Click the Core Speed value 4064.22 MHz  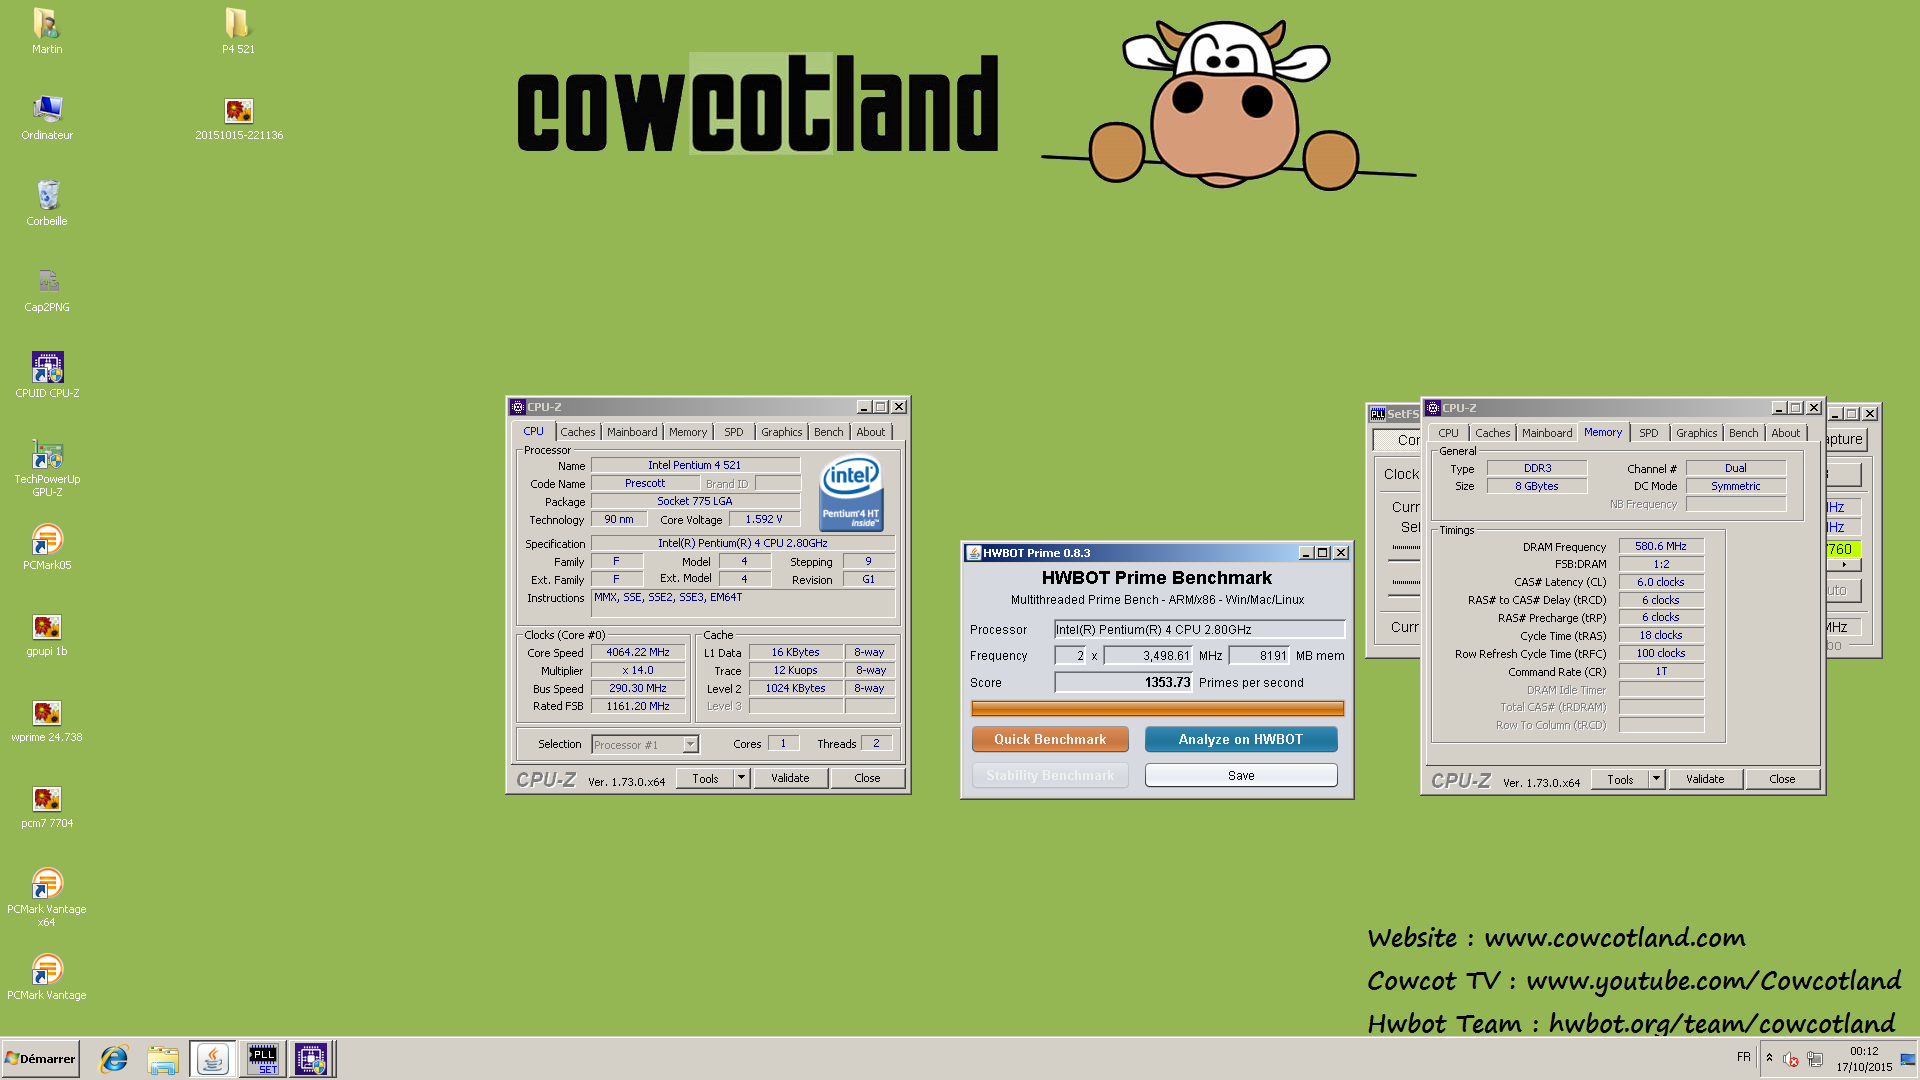[638, 652]
